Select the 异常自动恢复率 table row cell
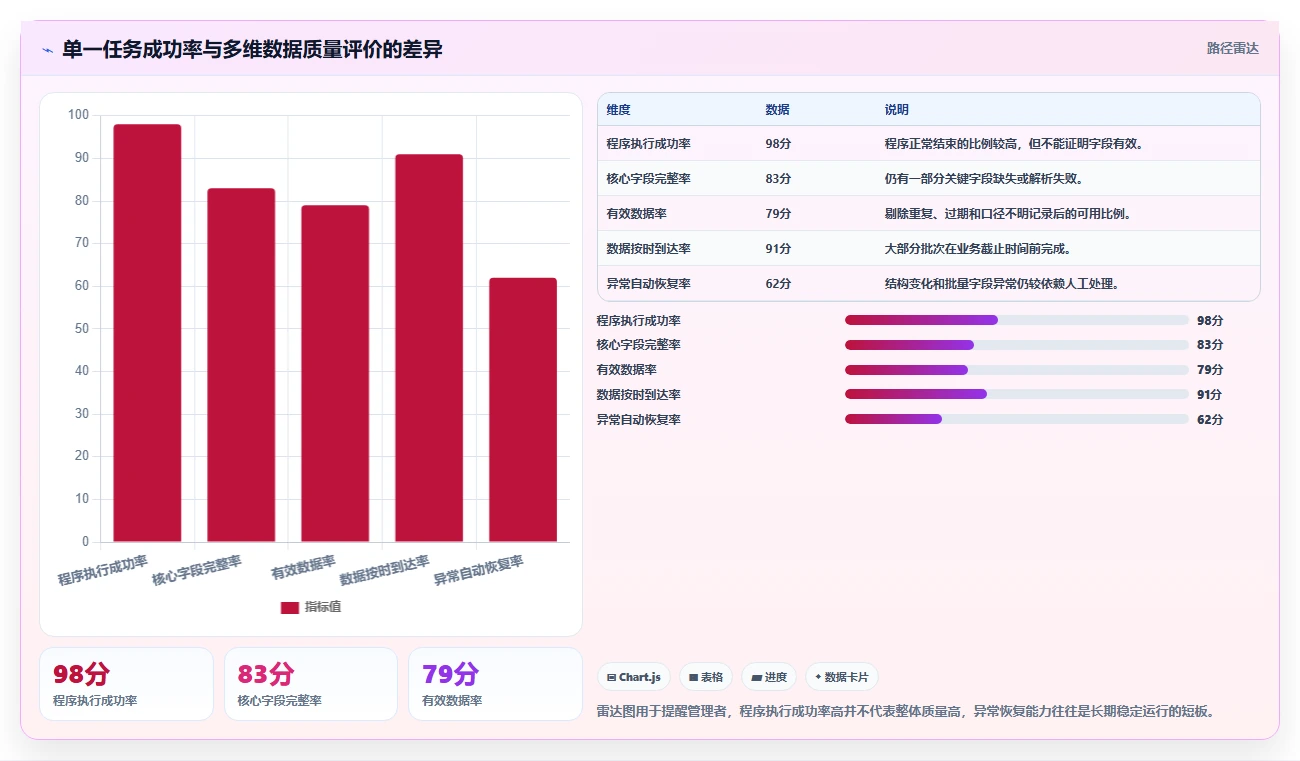 pos(648,284)
